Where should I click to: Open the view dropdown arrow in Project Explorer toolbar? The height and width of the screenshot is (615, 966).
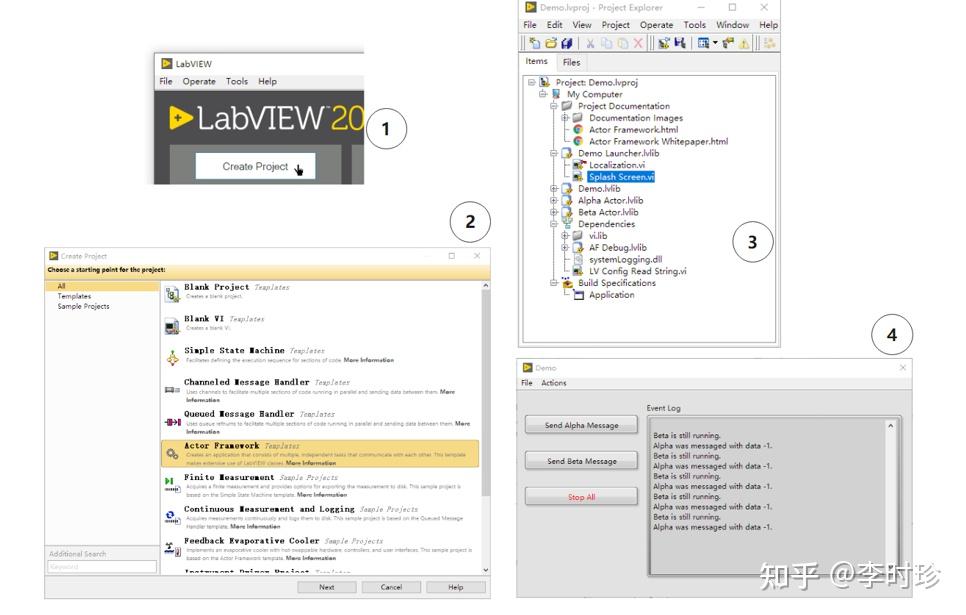coord(714,41)
